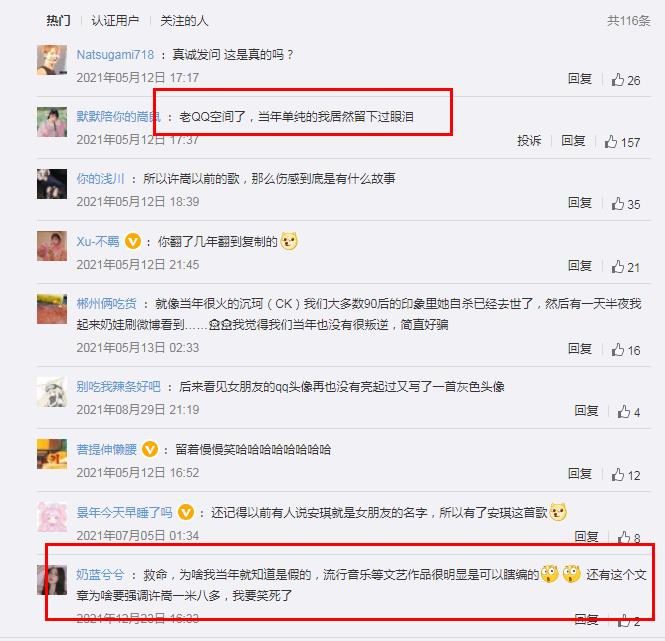Click verified V badge next to Xu-不羁
This screenshot has height=641, width=665.
point(133,241)
